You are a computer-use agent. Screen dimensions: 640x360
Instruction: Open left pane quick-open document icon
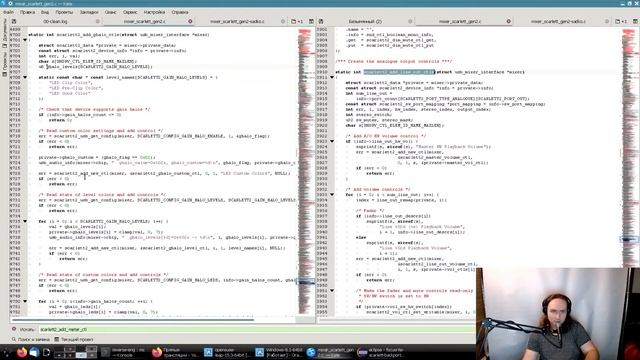point(14,21)
